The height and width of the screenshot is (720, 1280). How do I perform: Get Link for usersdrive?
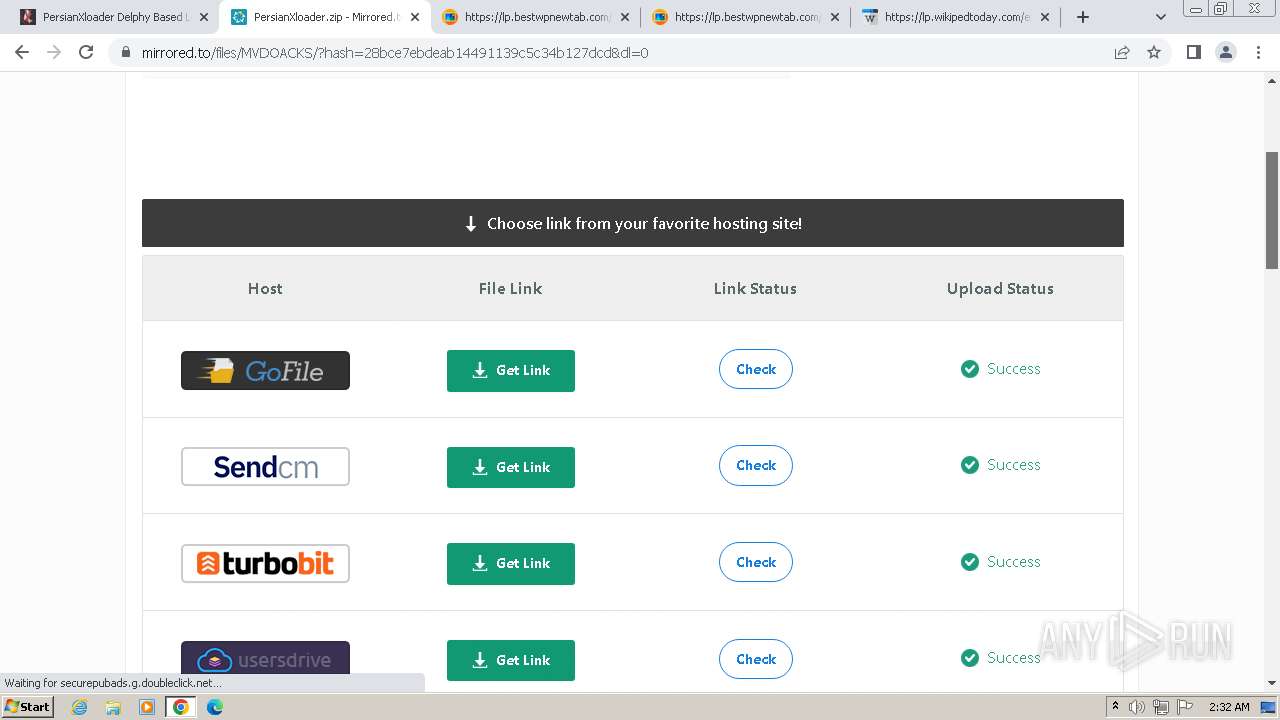[511, 660]
